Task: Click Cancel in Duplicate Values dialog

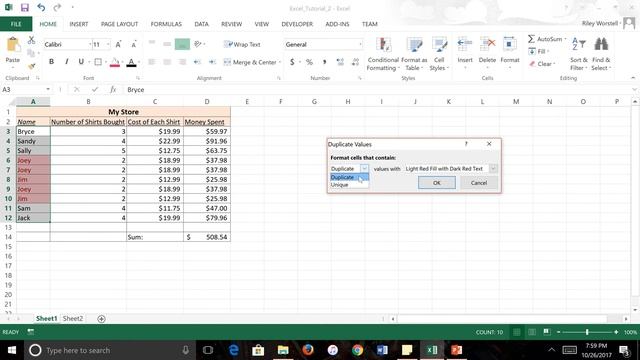Action: [479, 183]
